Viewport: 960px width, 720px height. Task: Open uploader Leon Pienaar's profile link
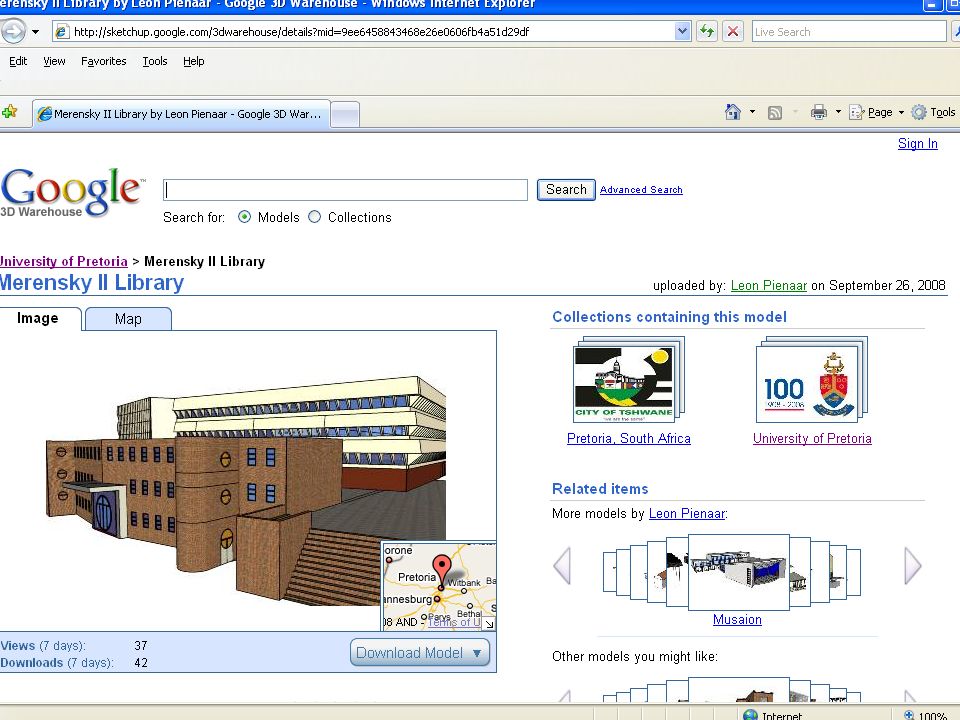768,285
